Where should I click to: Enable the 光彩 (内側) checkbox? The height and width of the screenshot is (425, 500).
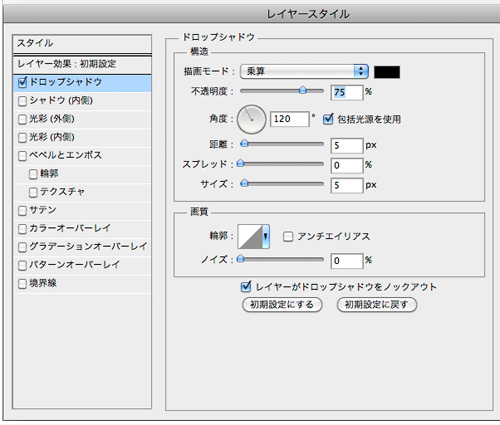[22, 137]
